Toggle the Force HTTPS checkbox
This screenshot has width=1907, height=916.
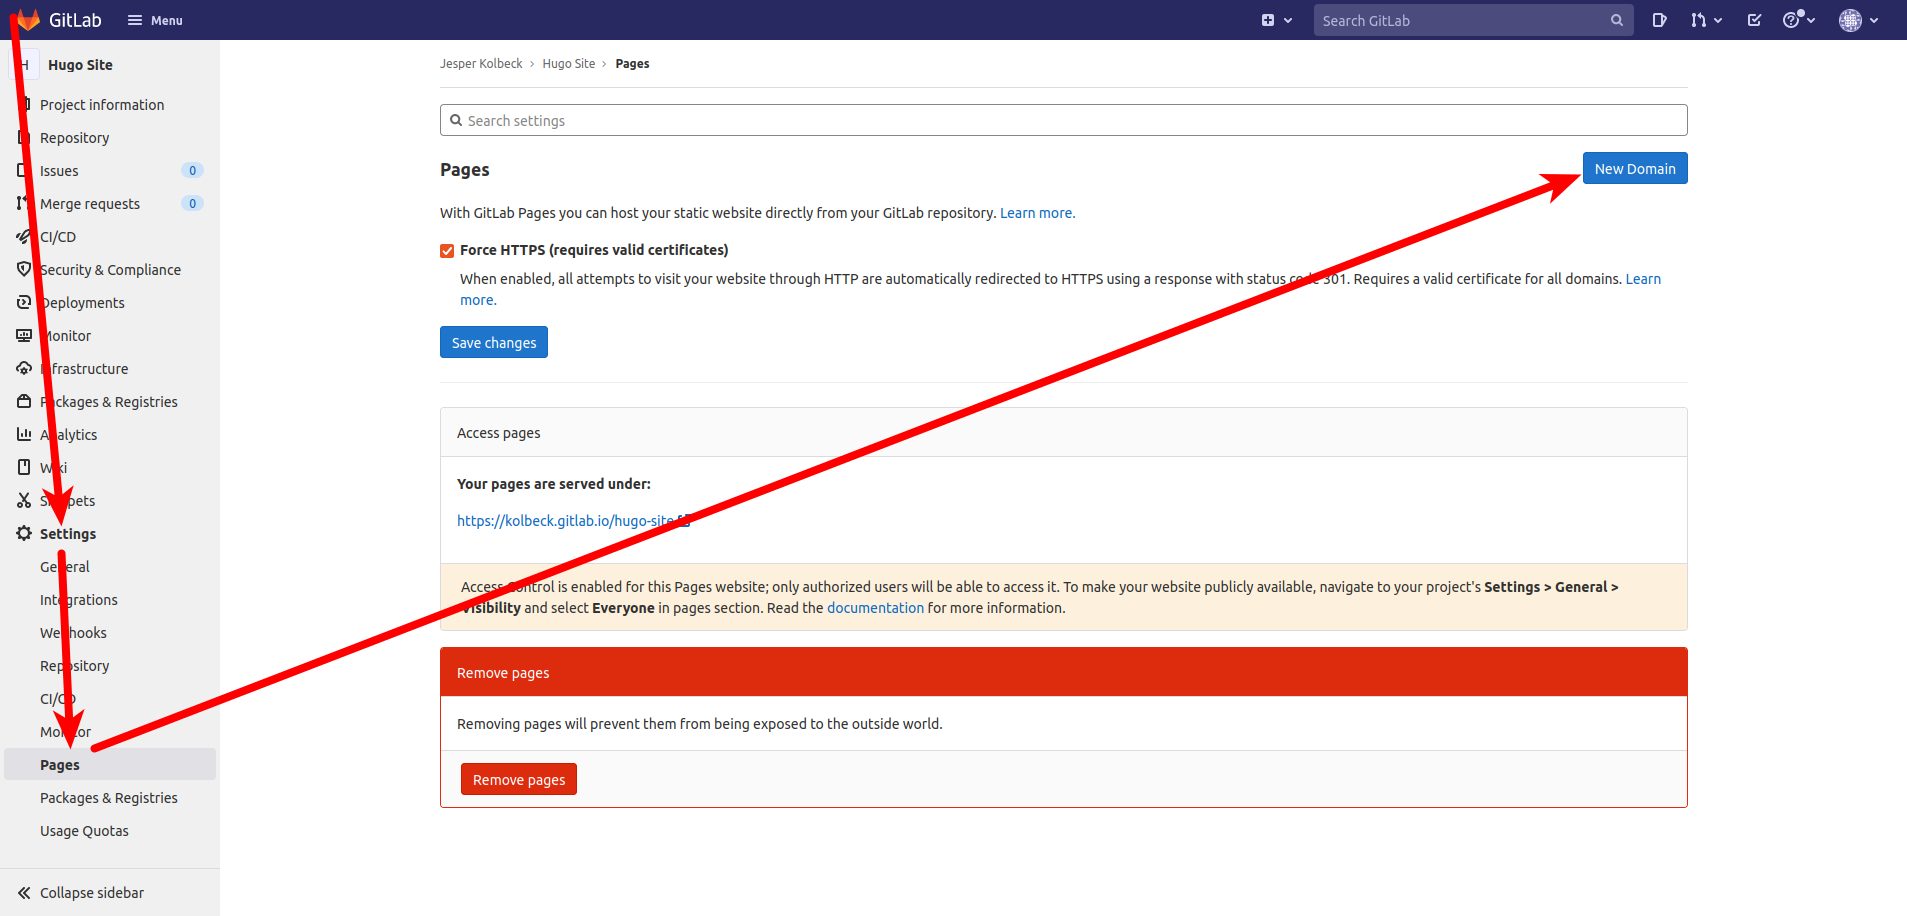click(447, 251)
